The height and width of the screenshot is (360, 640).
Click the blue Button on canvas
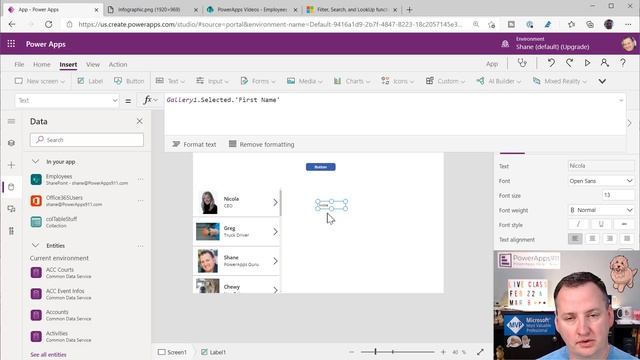321,167
